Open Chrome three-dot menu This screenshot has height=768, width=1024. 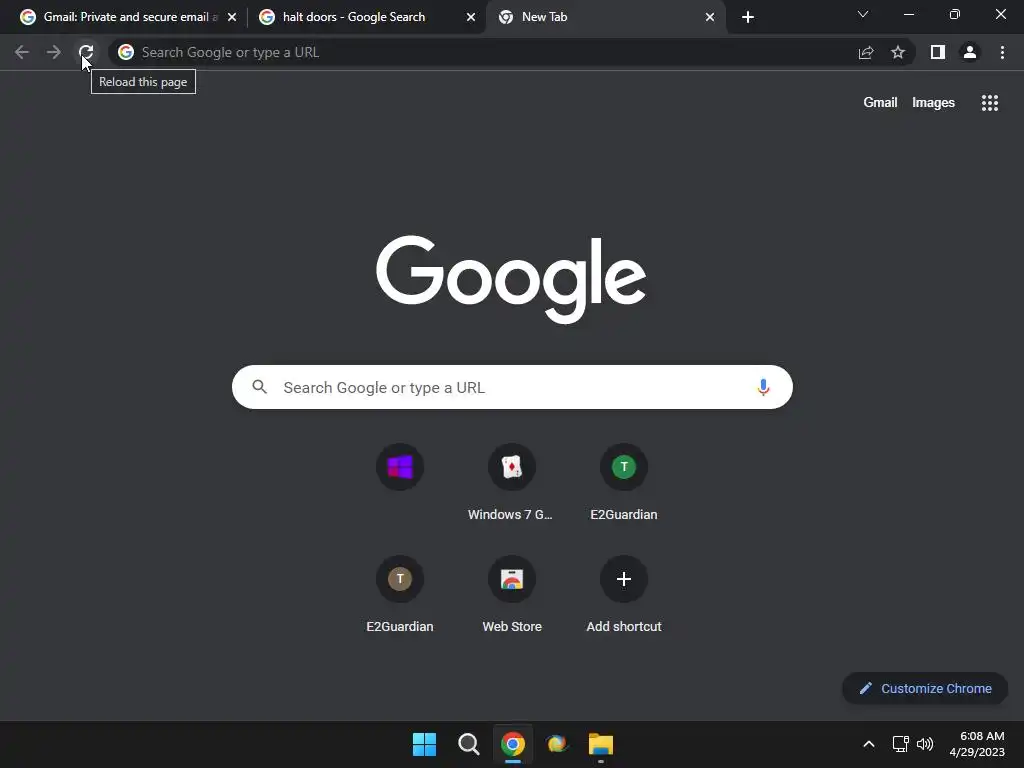1002,52
